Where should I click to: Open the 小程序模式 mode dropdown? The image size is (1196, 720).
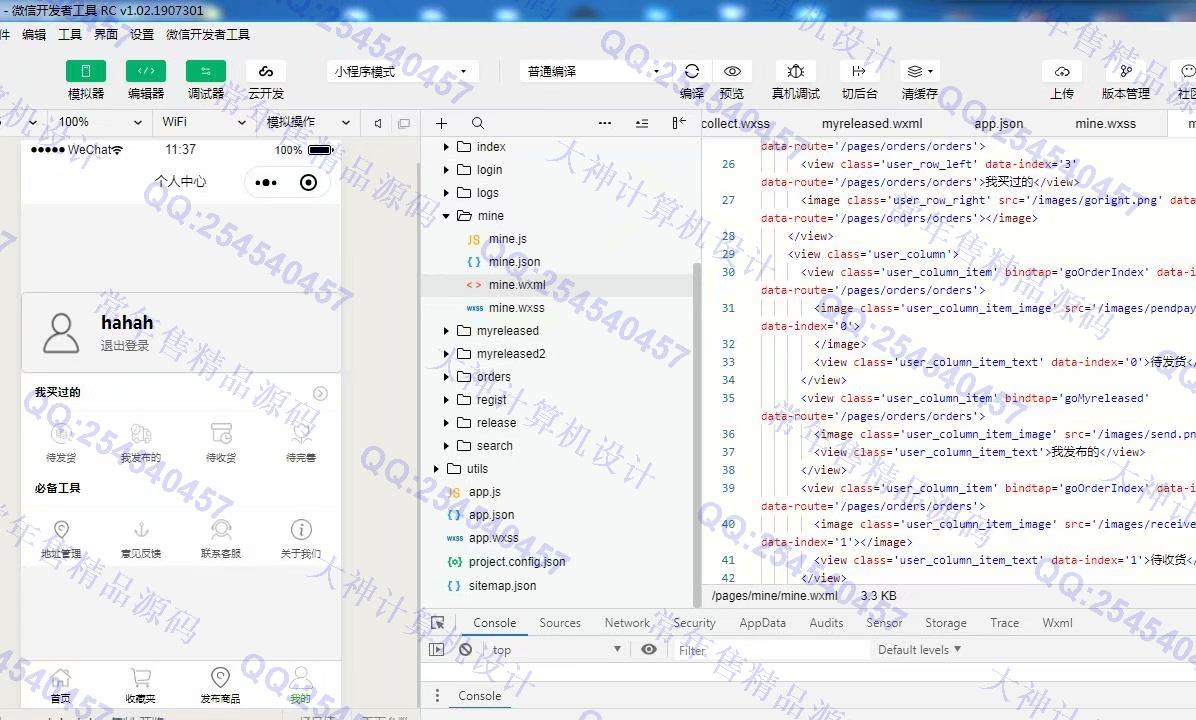(402, 72)
